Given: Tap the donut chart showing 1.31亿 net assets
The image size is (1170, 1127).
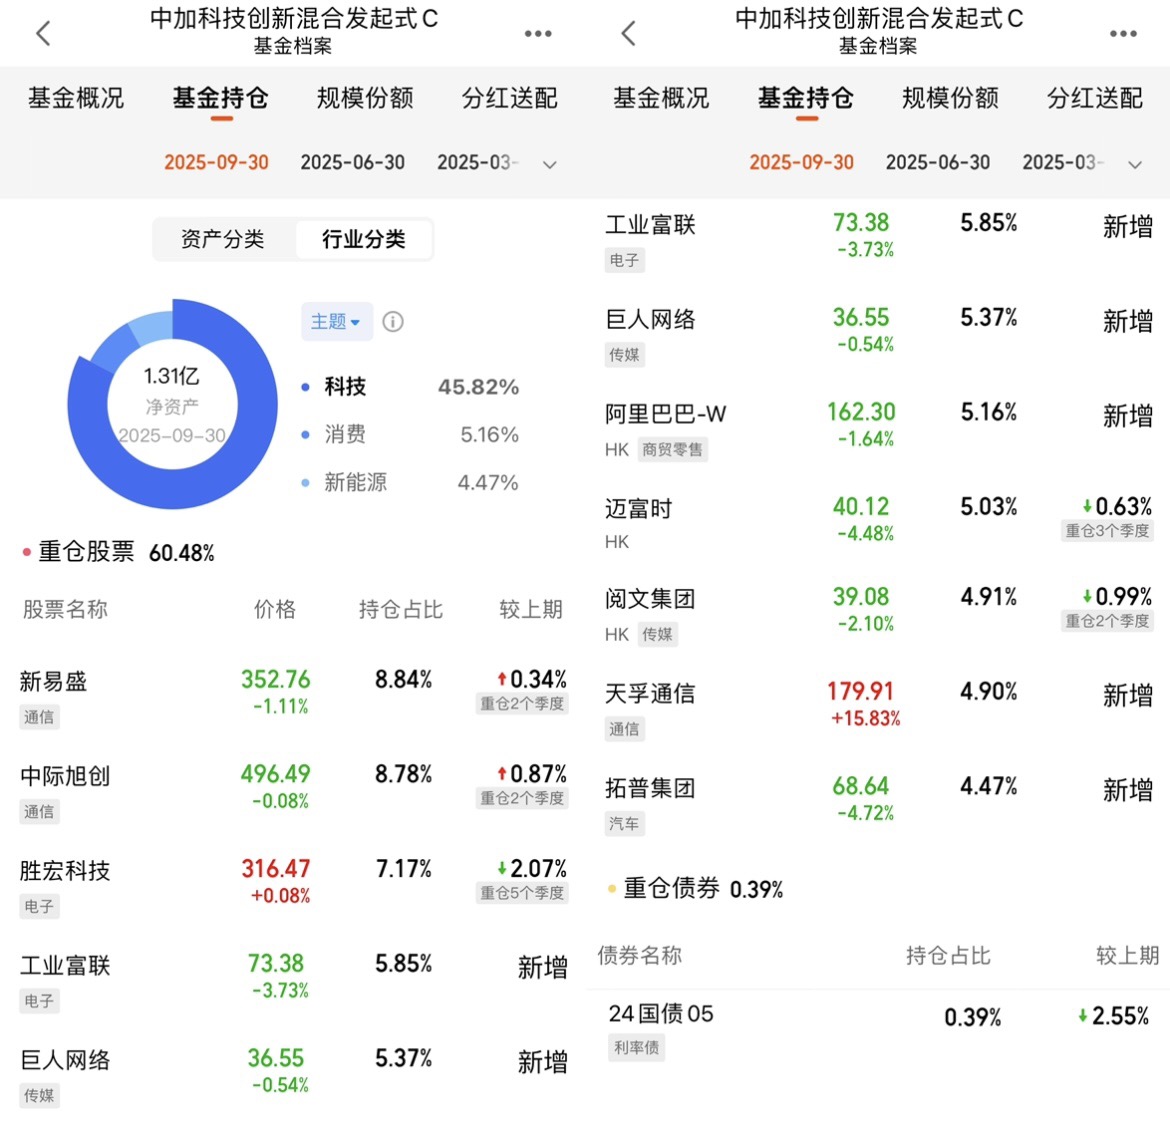Looking at the screenshot, I should point(172,404).
